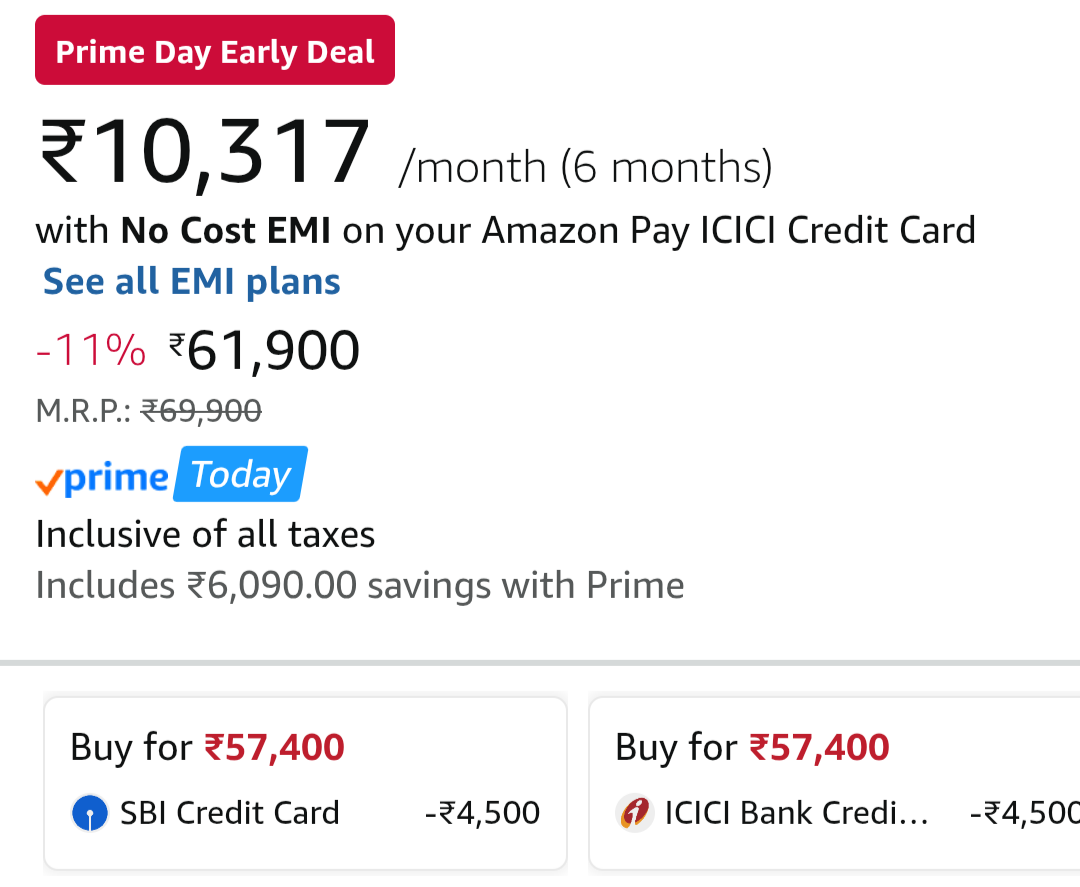Select the ICICI Bank Credit Card offer label
The image size is (1080, 887).
[x=796, y=813]
